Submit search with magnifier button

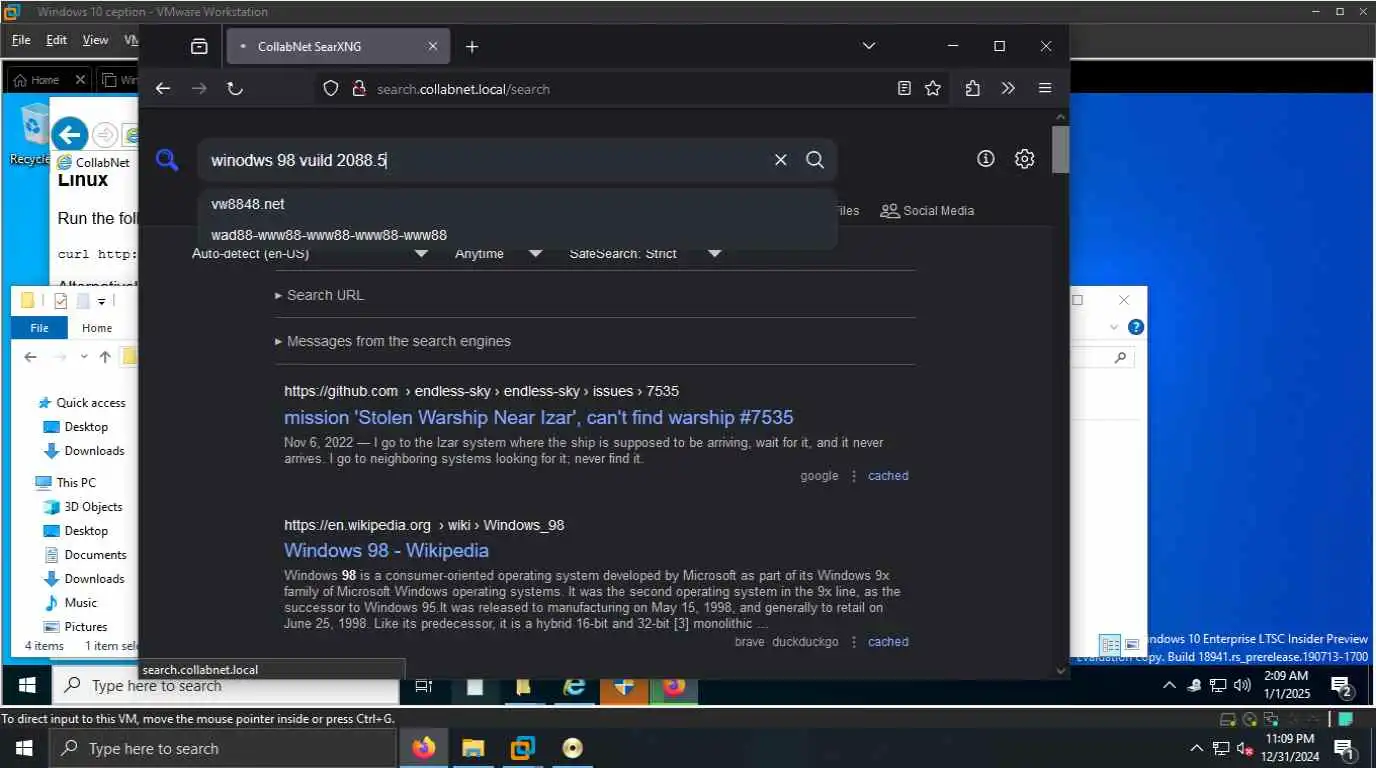[815, 160]
